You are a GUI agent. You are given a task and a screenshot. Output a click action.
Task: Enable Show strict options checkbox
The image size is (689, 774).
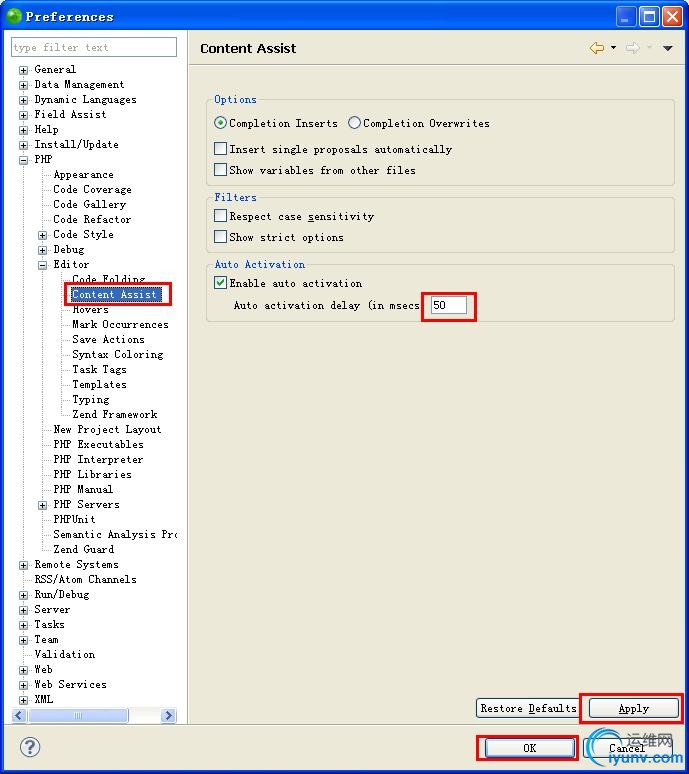(x=220, y=237)
